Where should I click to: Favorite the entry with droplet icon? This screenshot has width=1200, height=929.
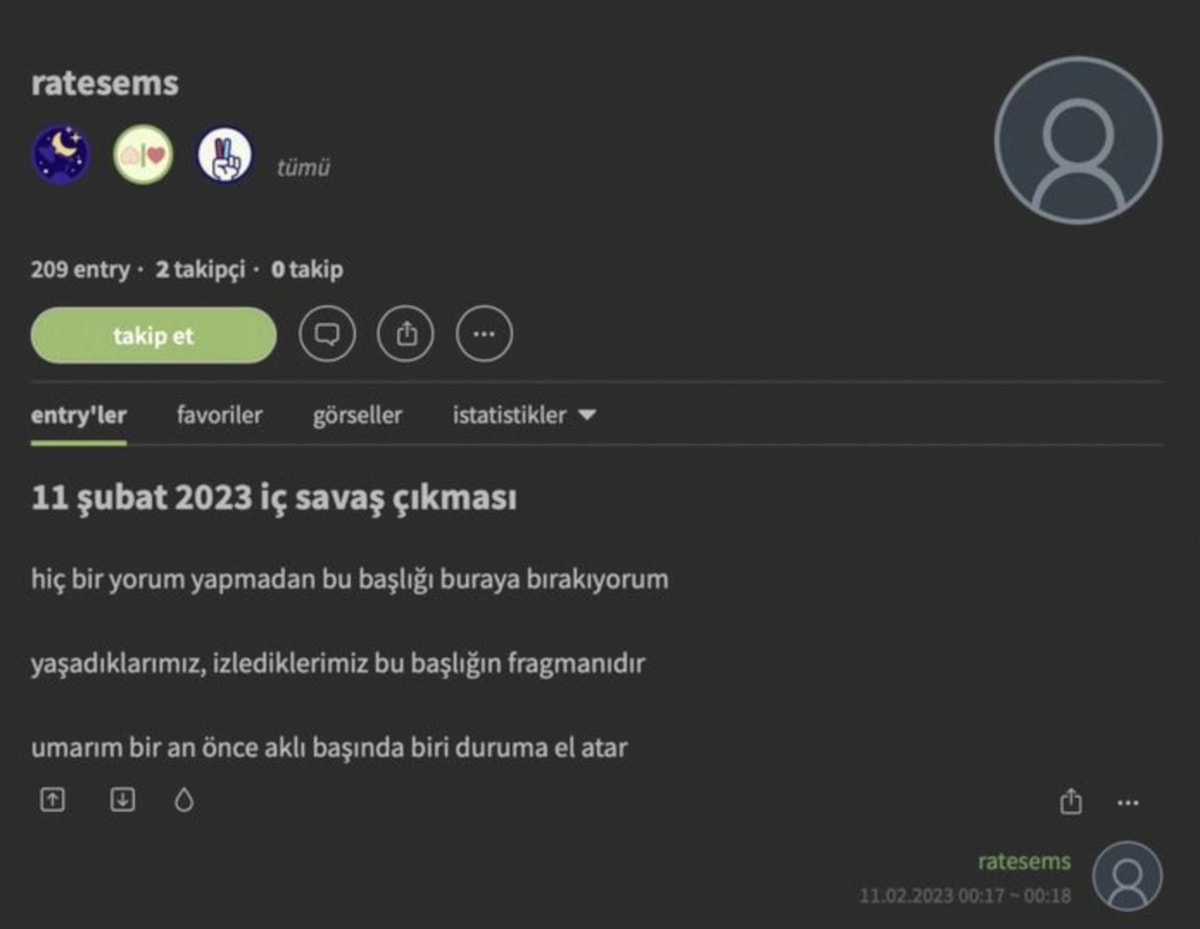pyautogui.click(x=184, y=800)
